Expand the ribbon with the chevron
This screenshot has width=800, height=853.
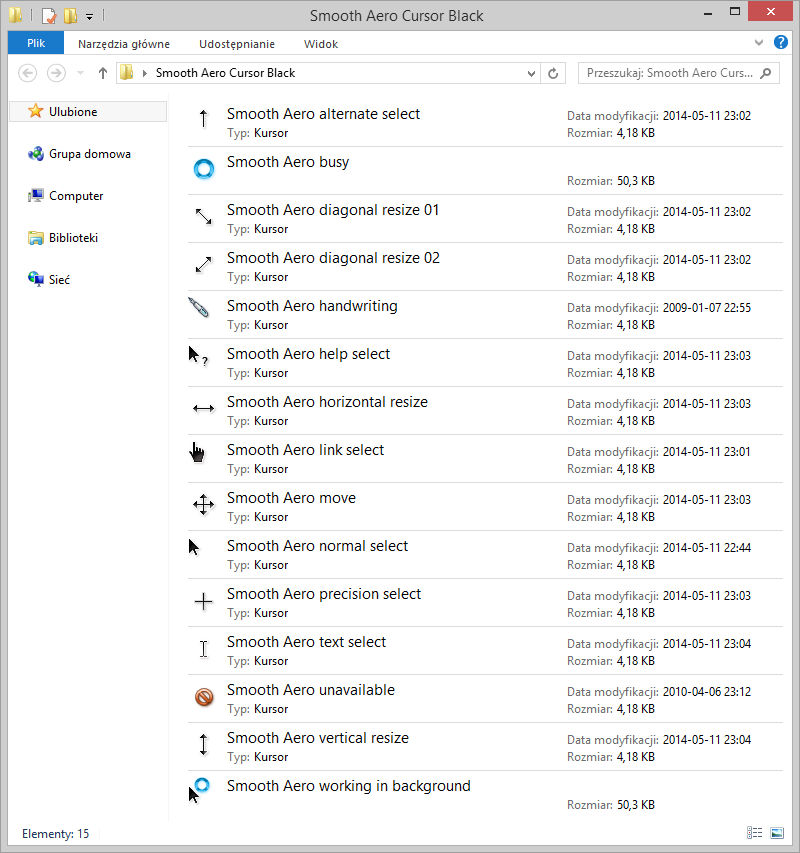[x=759, y=42]
